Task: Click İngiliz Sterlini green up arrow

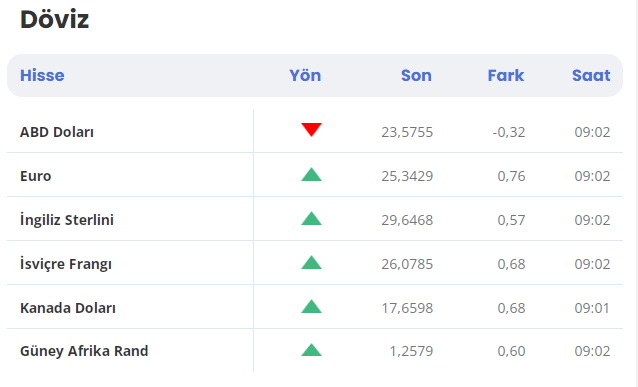Action: pyautogui.click(x=311, y=218)
